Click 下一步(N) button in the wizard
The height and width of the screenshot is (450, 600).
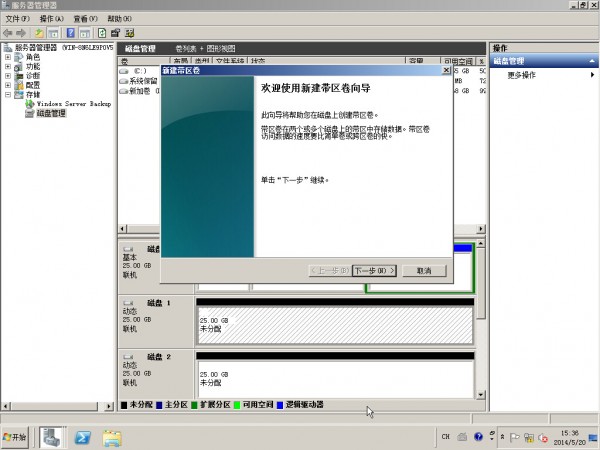pos(375,270)
